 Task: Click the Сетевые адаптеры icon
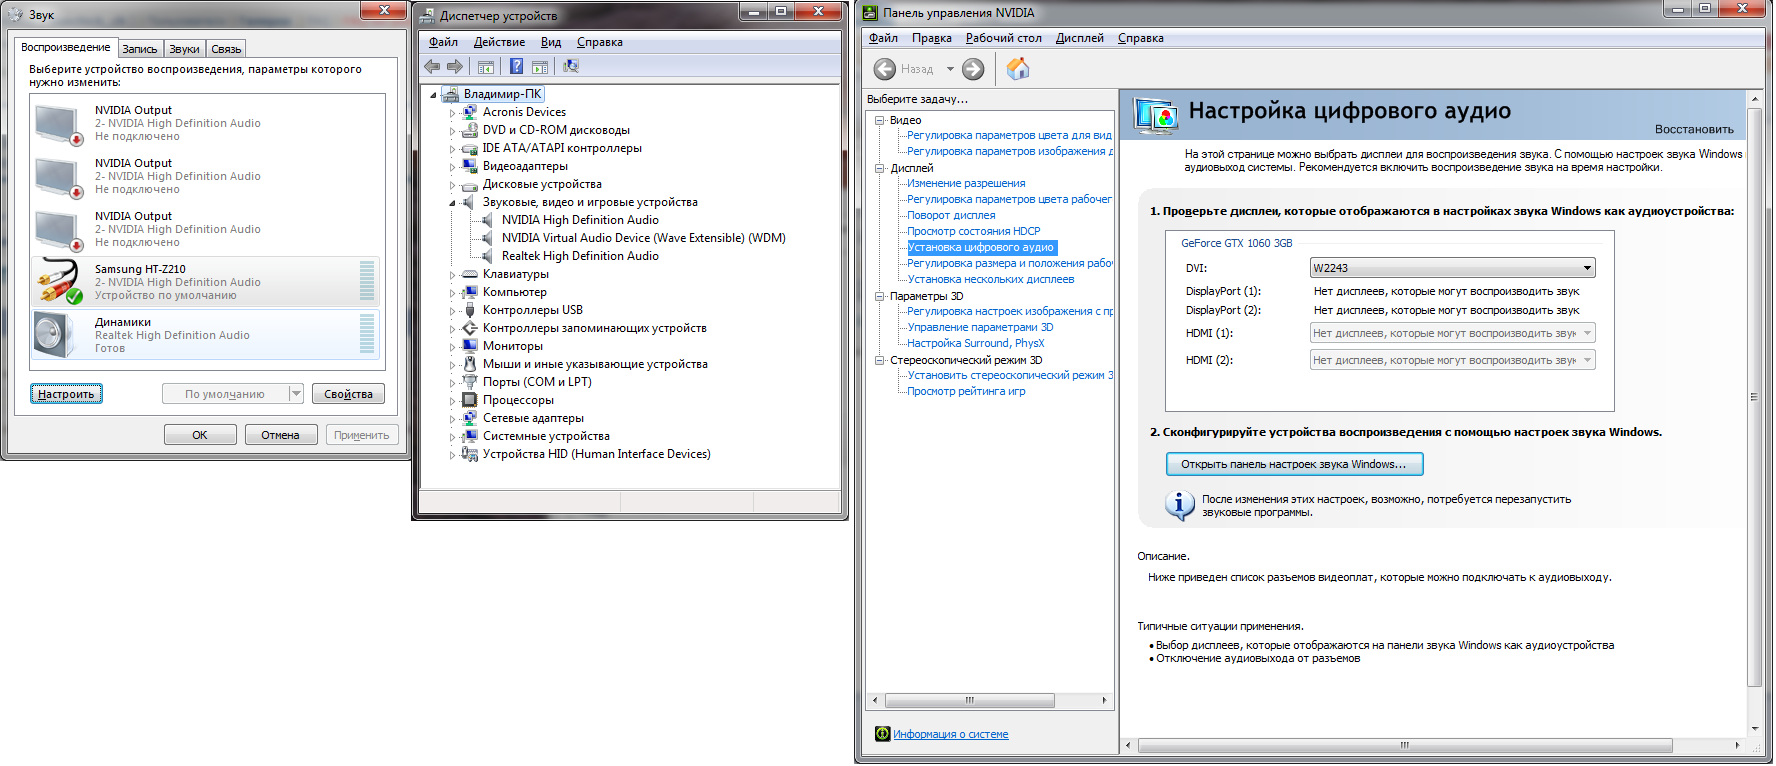(x=469, y=418)
